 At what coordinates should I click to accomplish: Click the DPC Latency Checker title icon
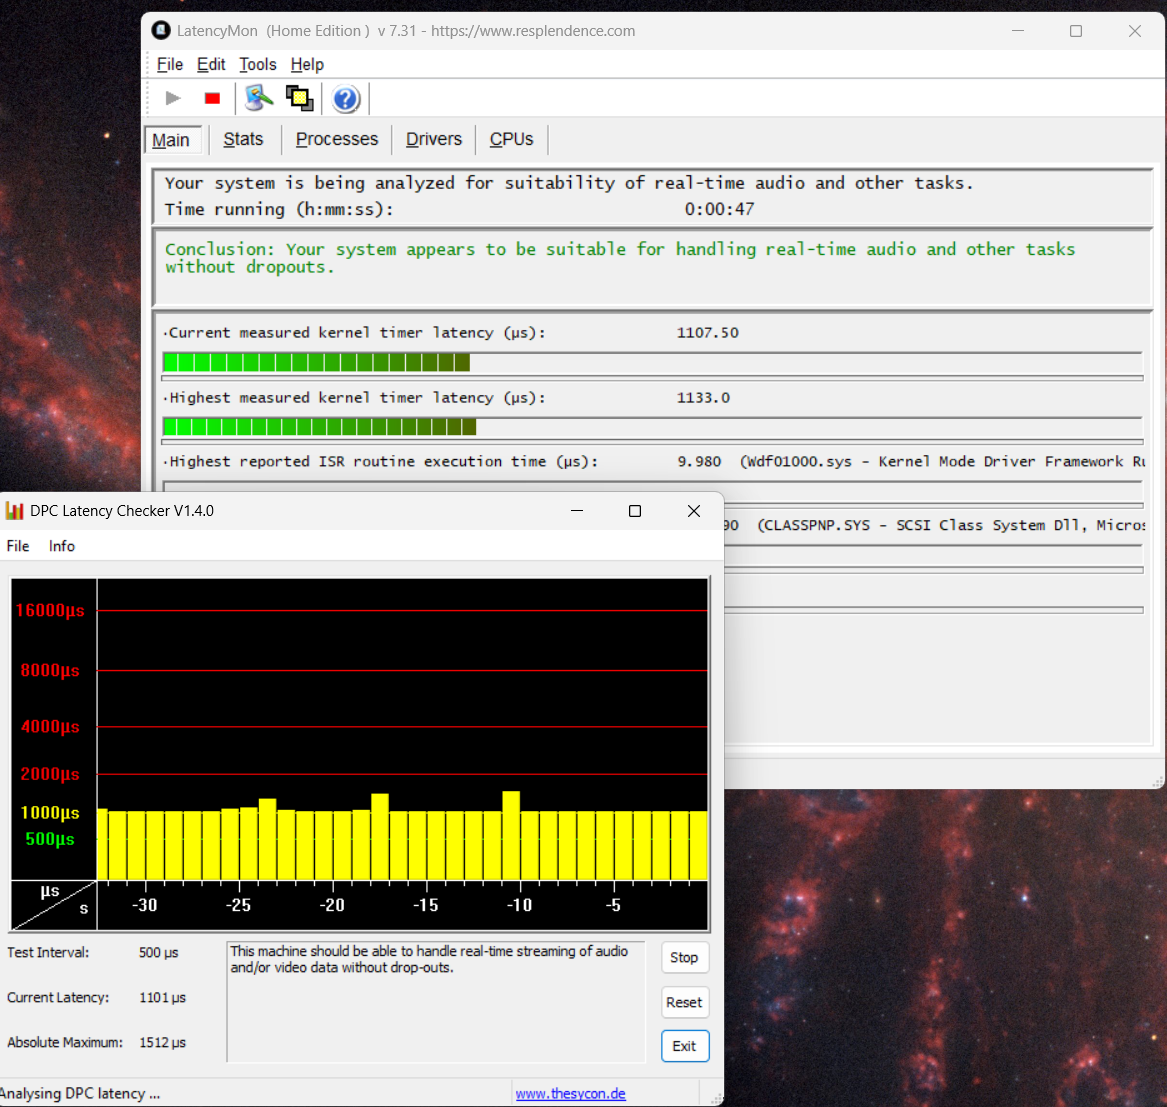14,511
